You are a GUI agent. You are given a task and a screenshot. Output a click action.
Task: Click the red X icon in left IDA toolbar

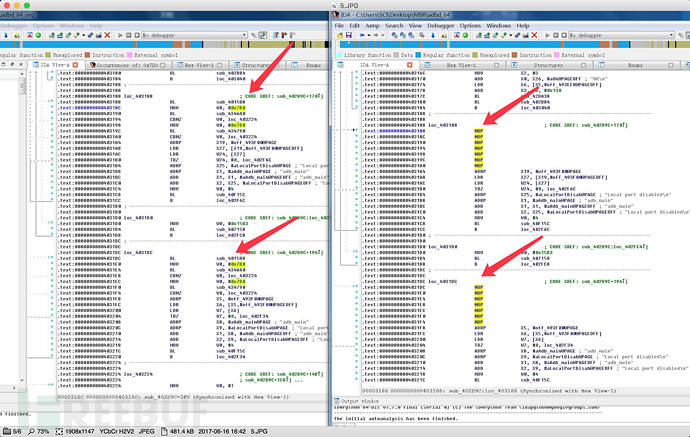pyautogui.click(x=107, y=35)
